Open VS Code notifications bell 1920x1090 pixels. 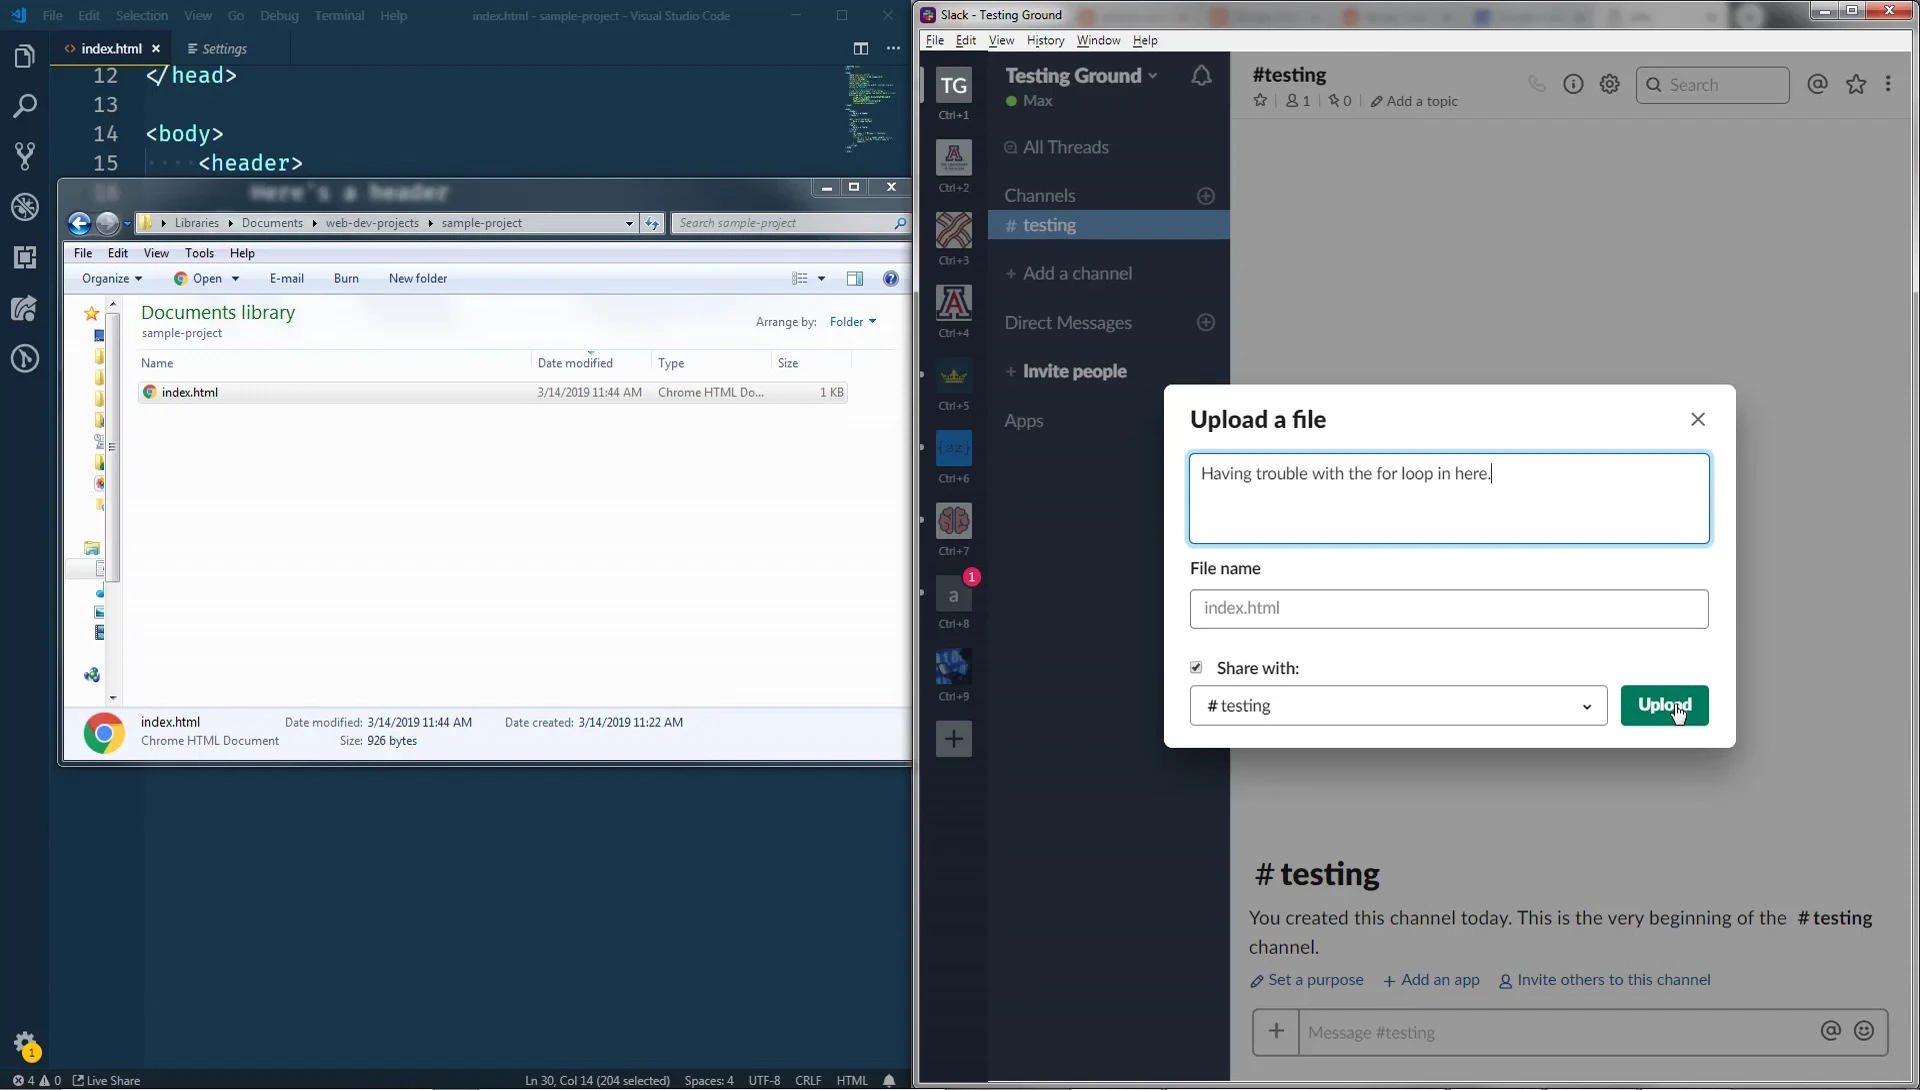click(889, 1080)
